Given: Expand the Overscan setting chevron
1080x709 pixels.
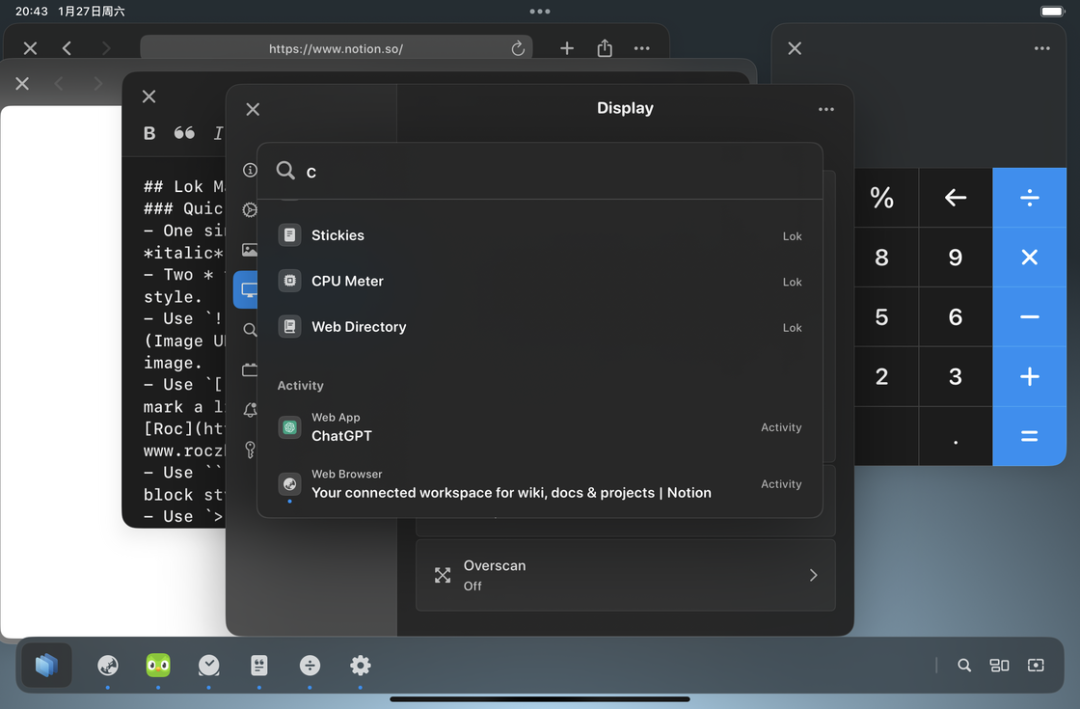Looking at the screenshot, I should pos(813,575).
